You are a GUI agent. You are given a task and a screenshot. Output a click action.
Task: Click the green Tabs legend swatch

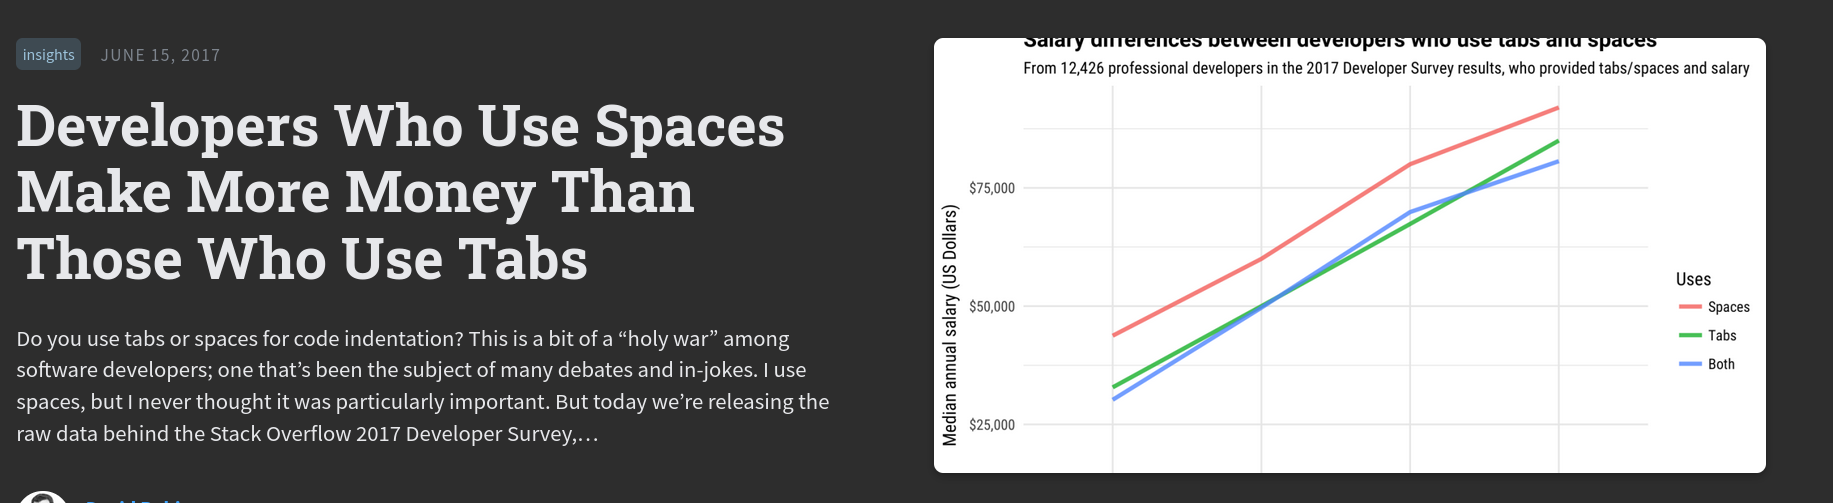[1690, 336]
